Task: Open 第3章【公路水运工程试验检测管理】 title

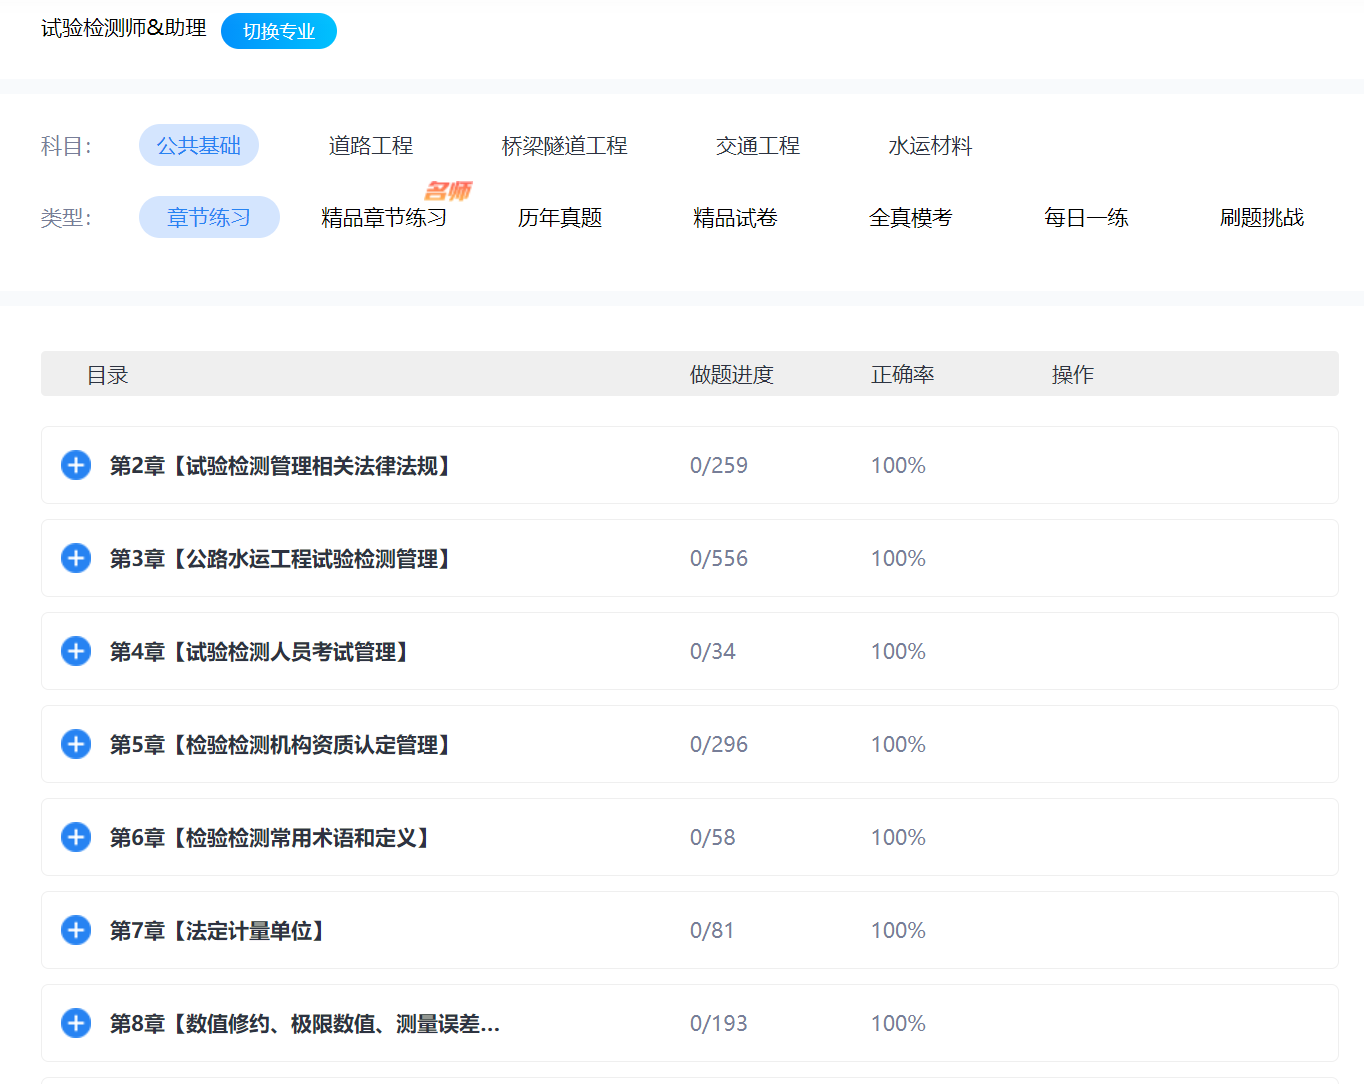Action: pos(280,559)
